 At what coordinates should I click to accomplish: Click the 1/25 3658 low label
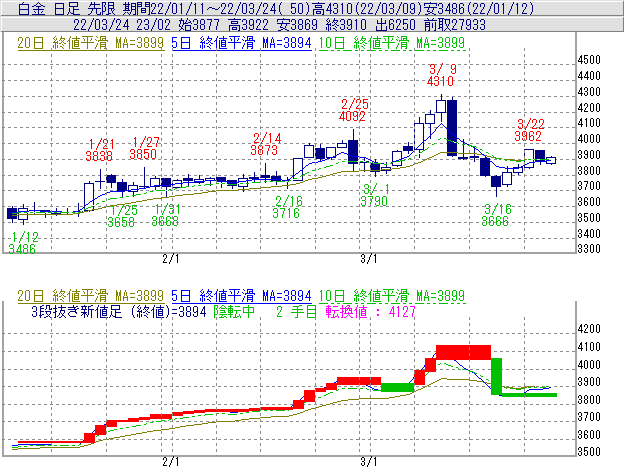[122, 216]
